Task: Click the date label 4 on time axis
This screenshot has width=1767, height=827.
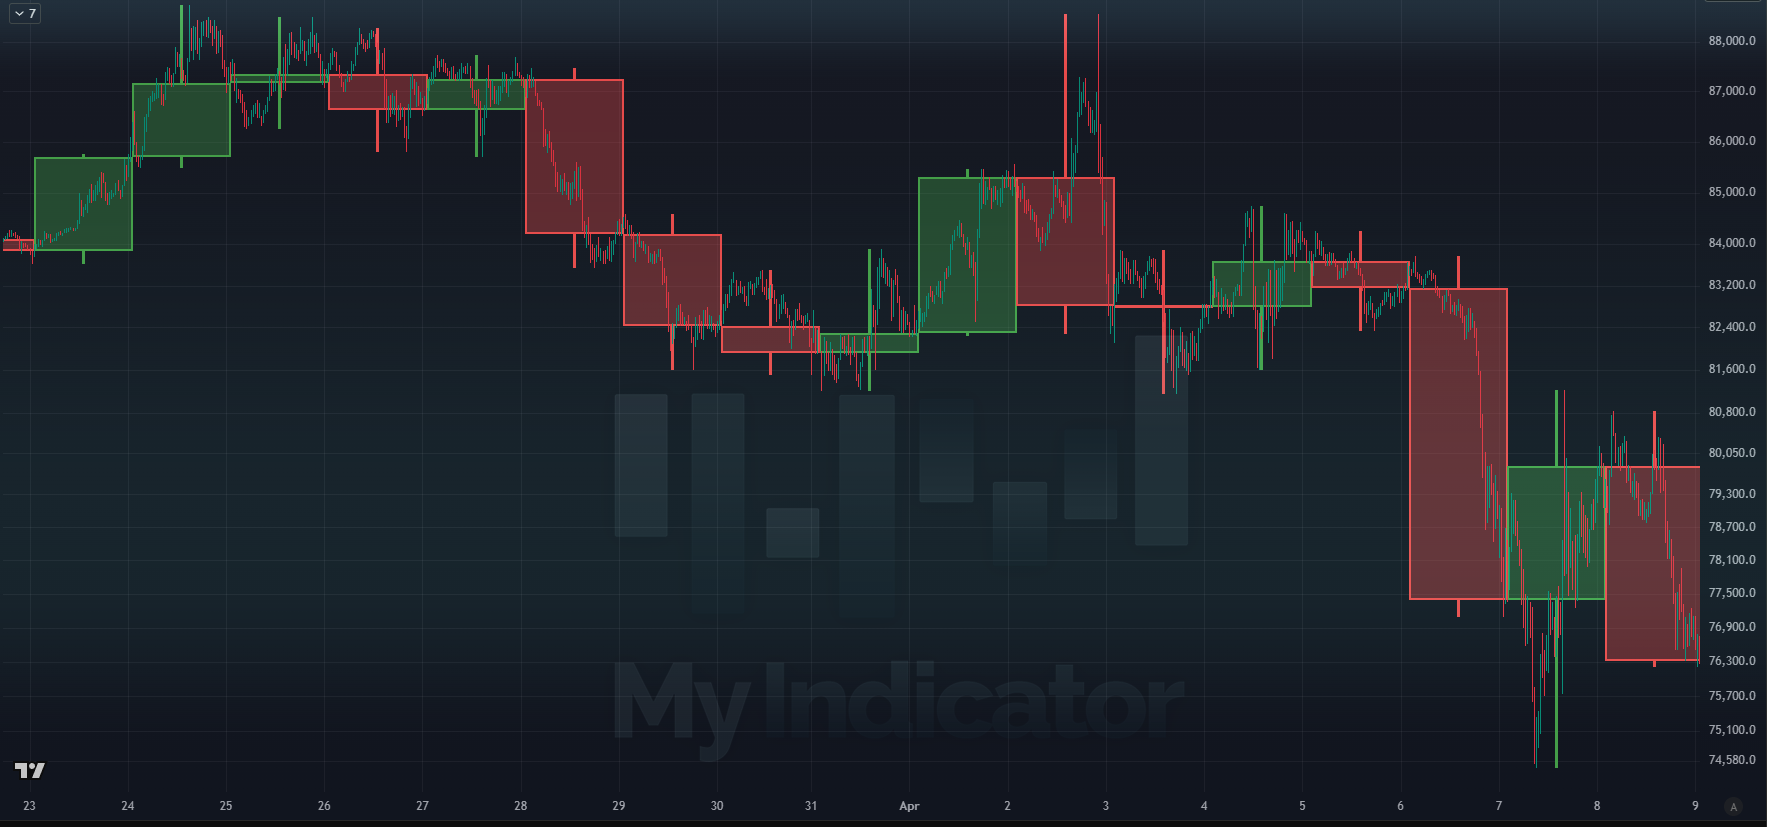Action: pyautogui.click(x=1204, y=806)
